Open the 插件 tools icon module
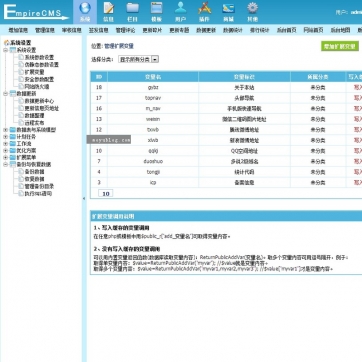Image resolution: width=362 pixels, height=362 pixels. (204, 12)
